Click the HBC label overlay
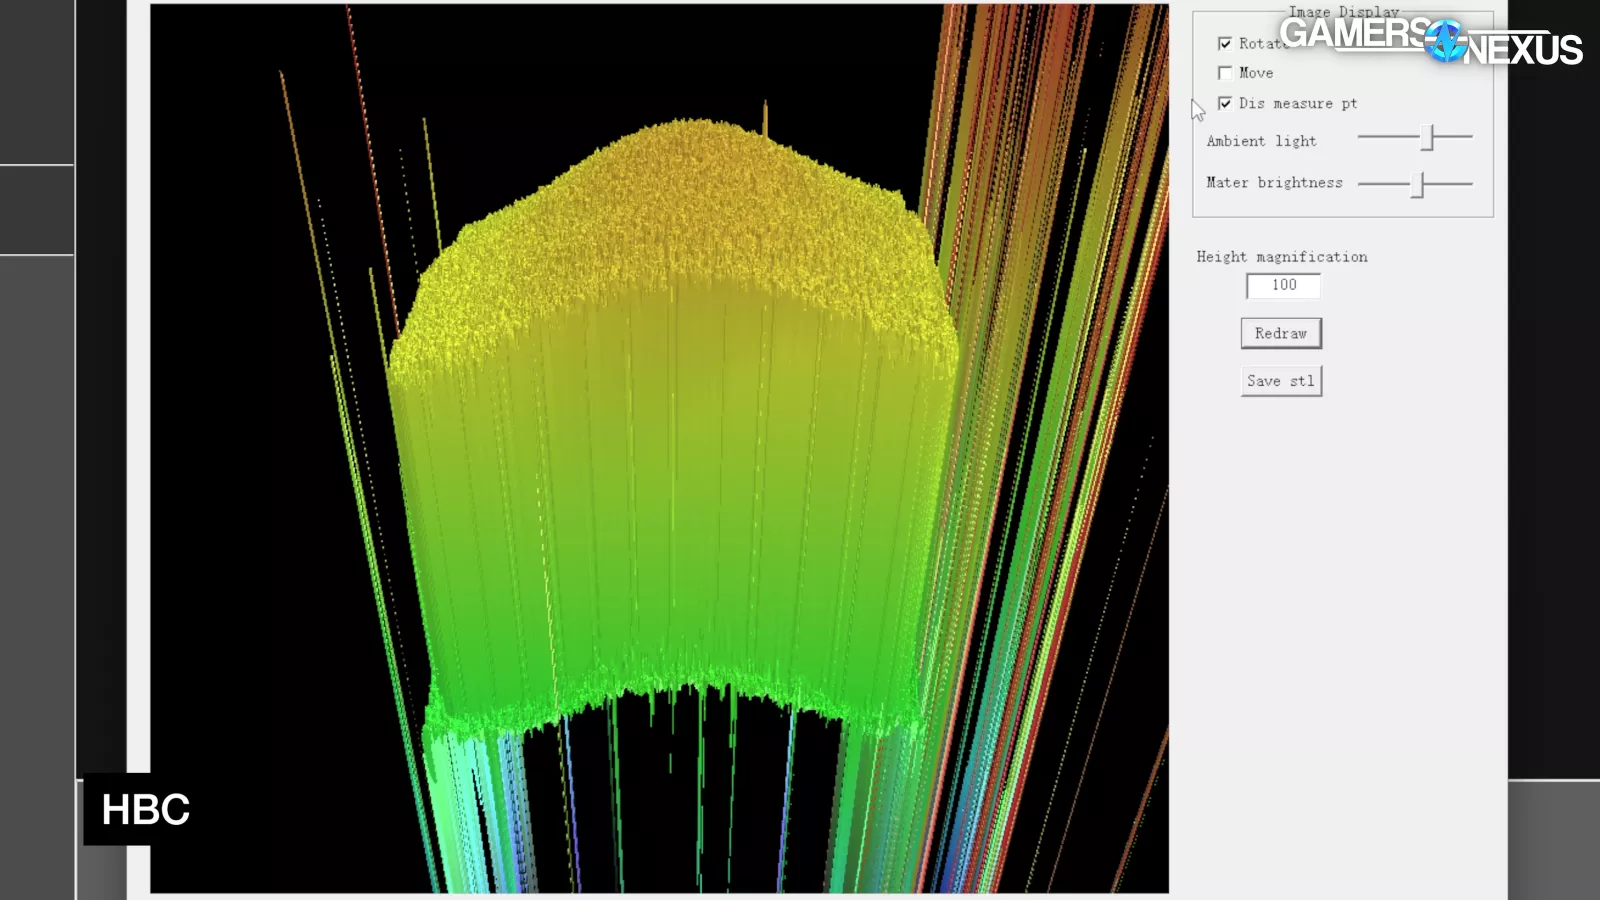 (145, 809)
